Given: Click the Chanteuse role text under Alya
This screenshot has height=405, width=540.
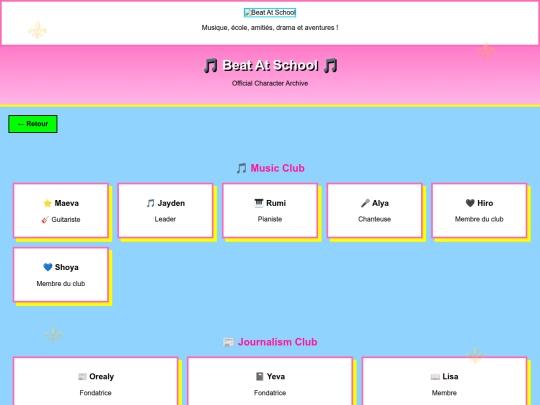Looking at the screenshot, I should [375, 219].
